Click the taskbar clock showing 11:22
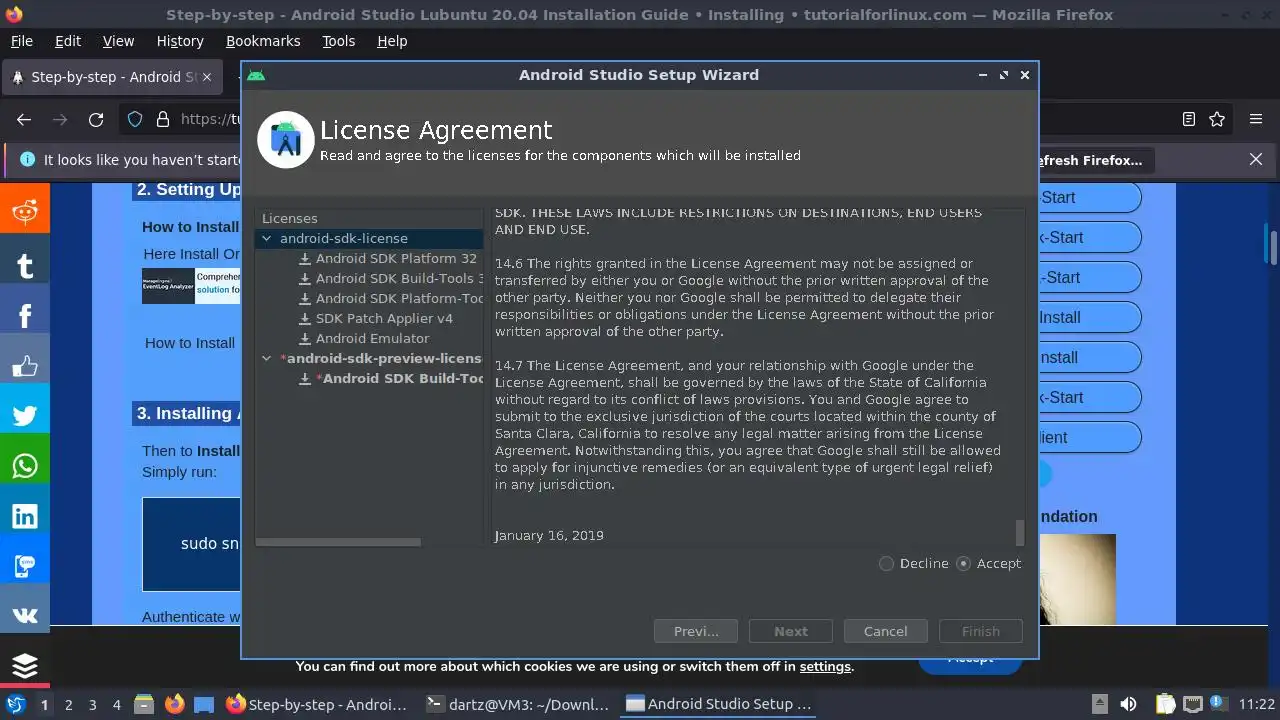Screen dimensions: 1280x720 pyautogui.click(x=1256, y=704)
